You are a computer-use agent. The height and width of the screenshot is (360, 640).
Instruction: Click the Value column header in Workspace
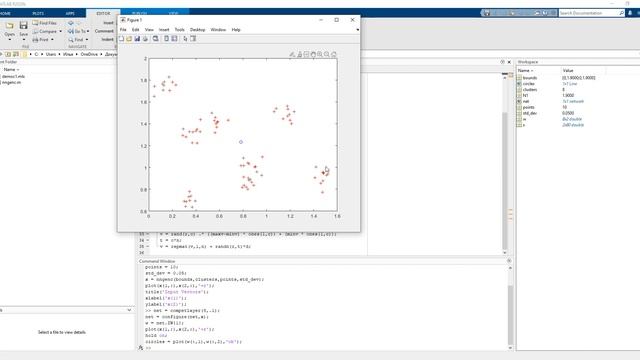tap(568, 71)
